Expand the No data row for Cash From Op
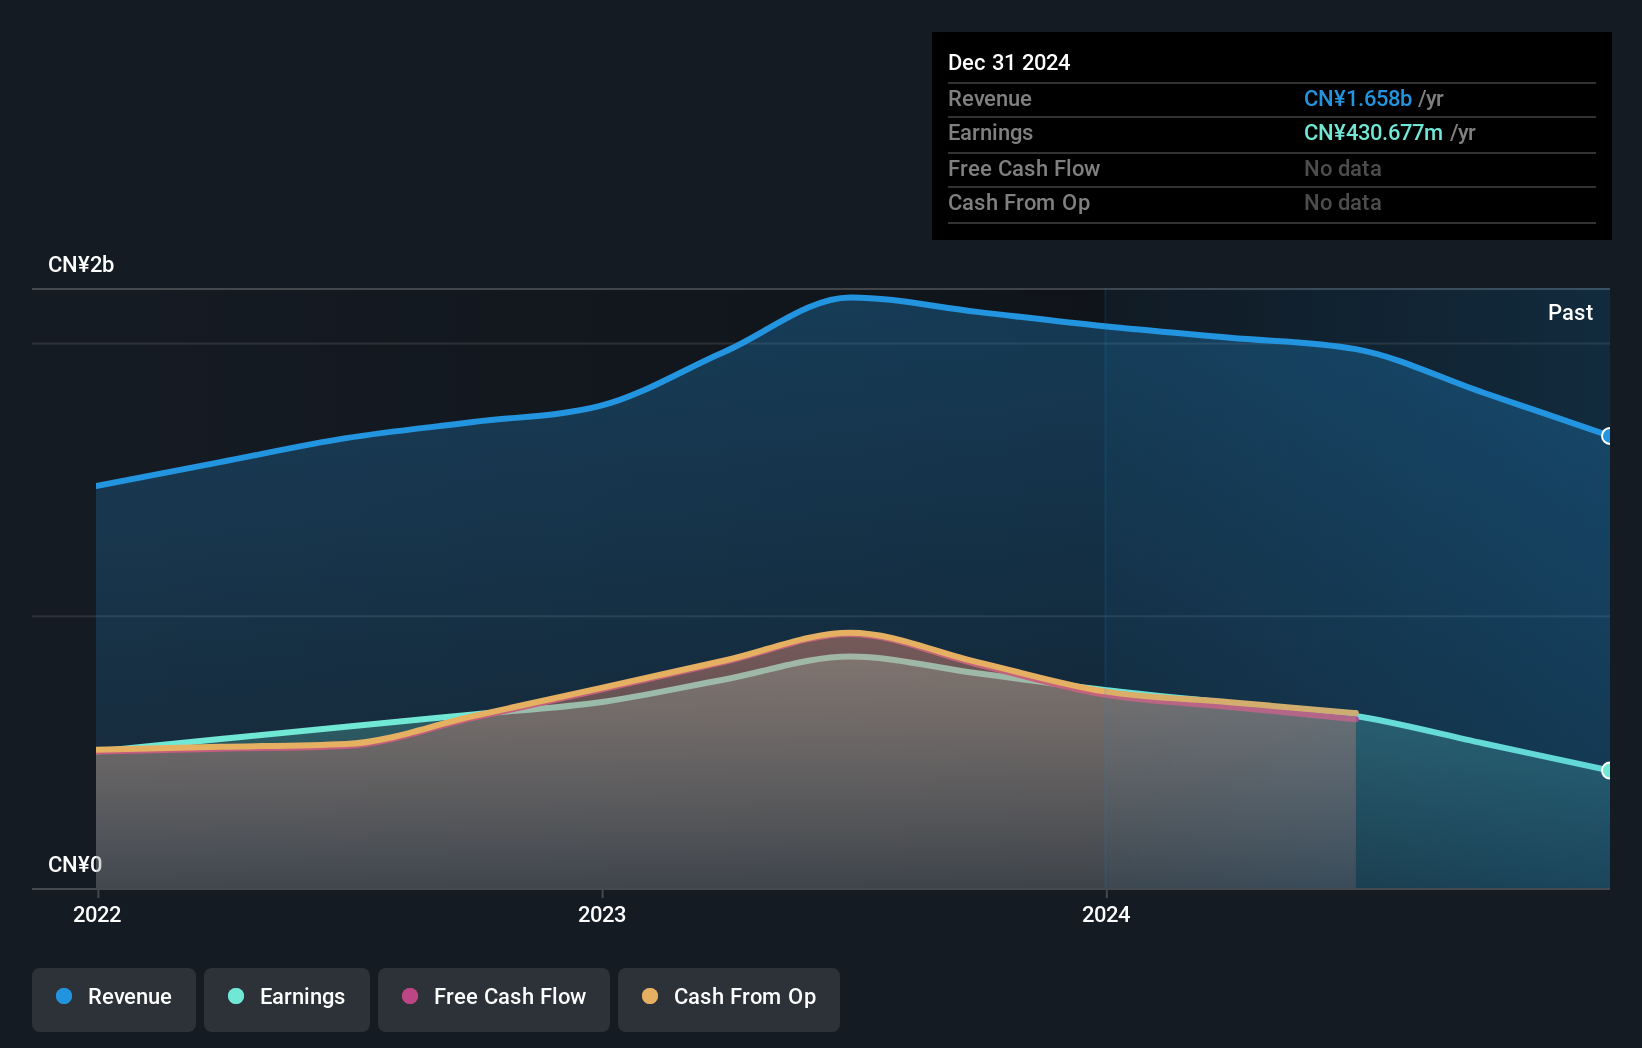The width and height of the screenshot is (1642, 1048). coord(1342,203)
